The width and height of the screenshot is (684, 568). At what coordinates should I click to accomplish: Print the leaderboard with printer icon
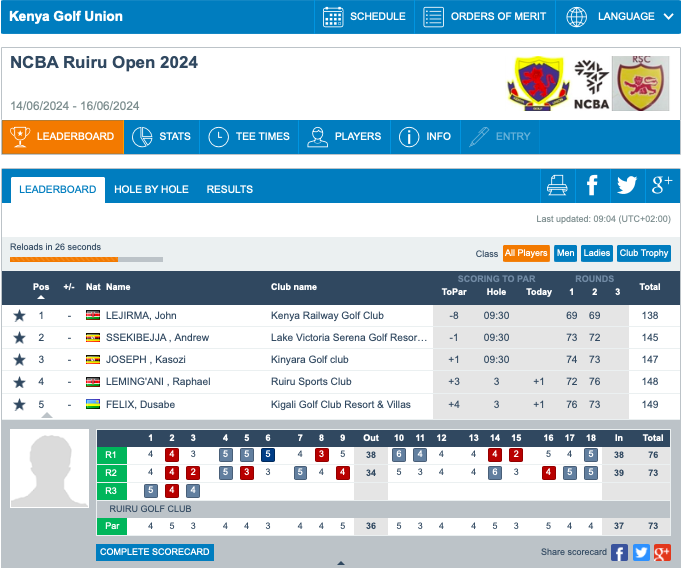557,185
